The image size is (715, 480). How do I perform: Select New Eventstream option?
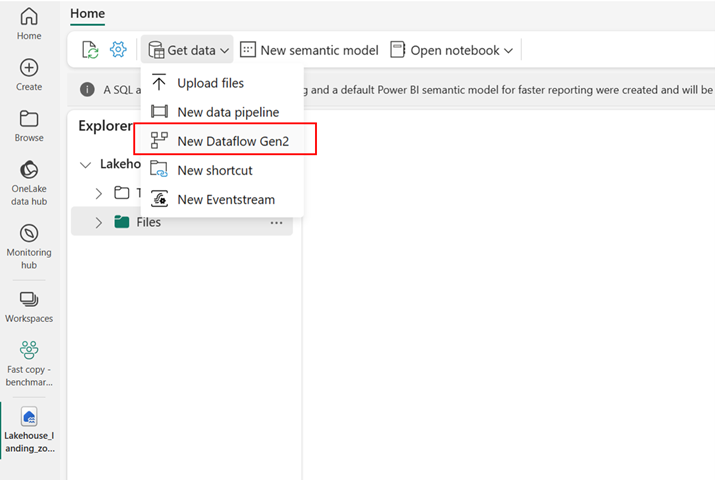click(x=222, y=200)
